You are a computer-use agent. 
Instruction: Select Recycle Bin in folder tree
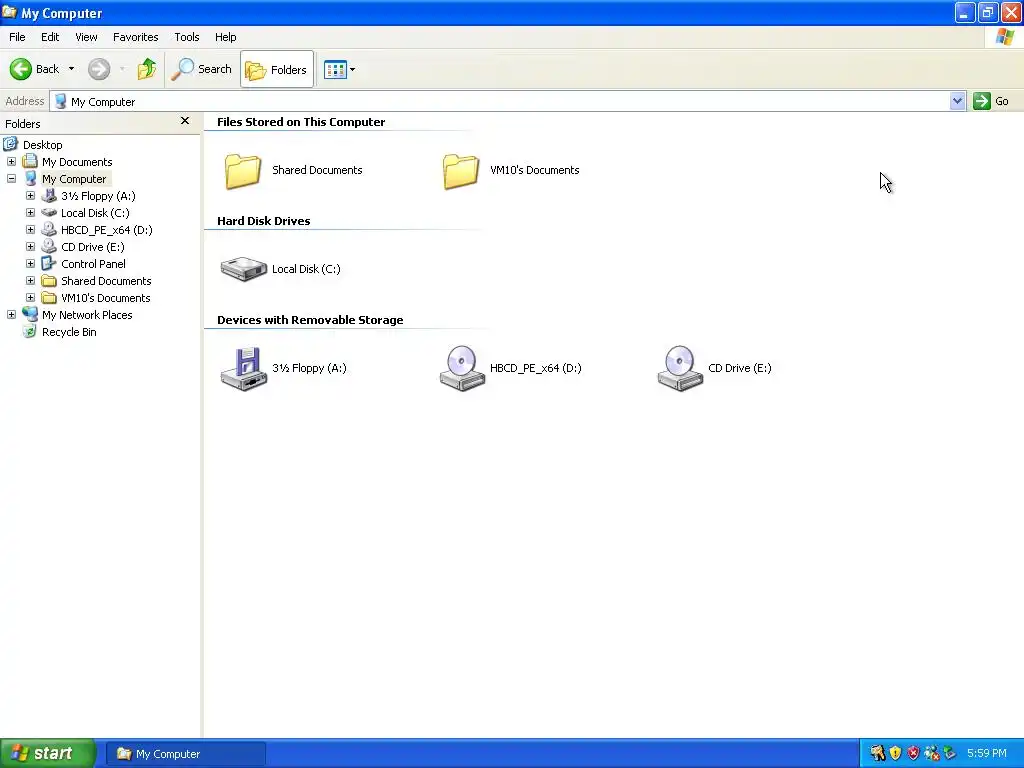tap(69, 332)
